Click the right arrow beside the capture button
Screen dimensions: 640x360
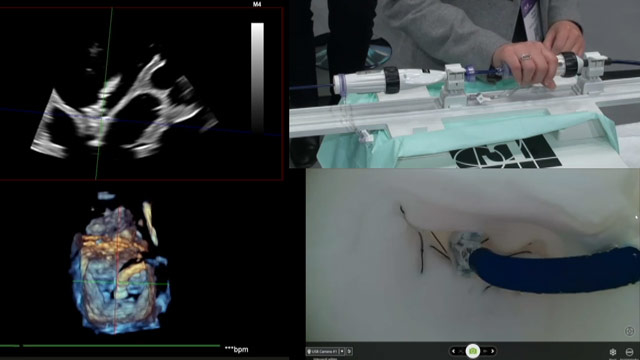[x=492, y=351]
